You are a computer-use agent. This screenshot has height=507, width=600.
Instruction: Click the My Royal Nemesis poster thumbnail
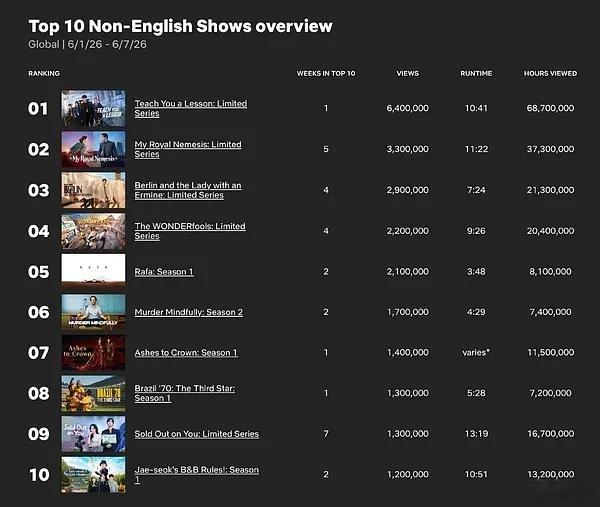[93, 149]
